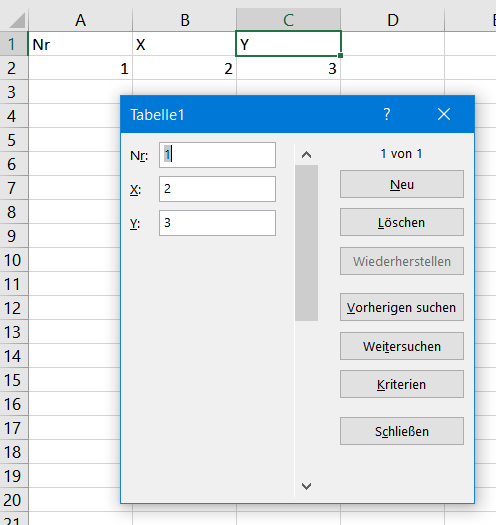Click the Schließen button
Viewport: 496px width, 525px height.
pyautogui.click(x=402, y=431)
